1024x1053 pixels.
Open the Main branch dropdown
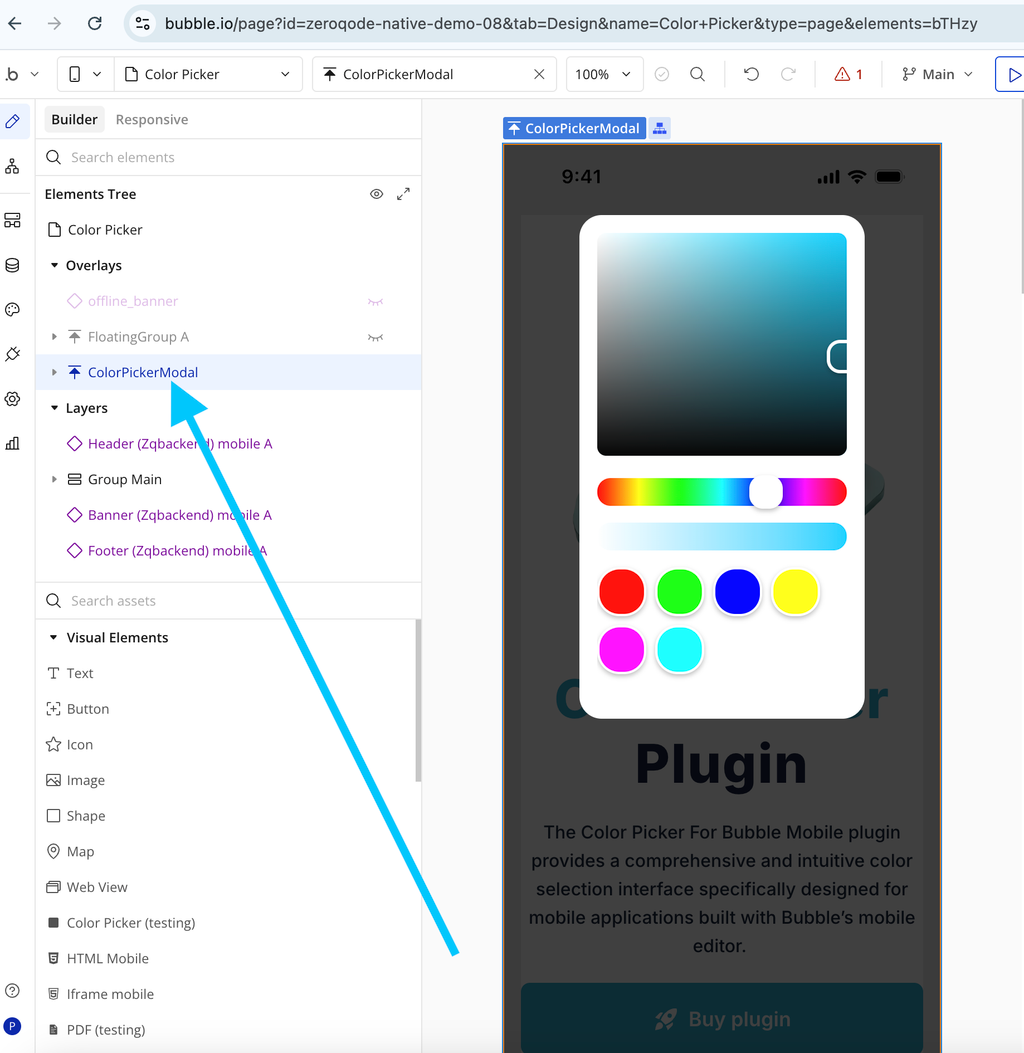pyautogui.click(x=937, y=74)
